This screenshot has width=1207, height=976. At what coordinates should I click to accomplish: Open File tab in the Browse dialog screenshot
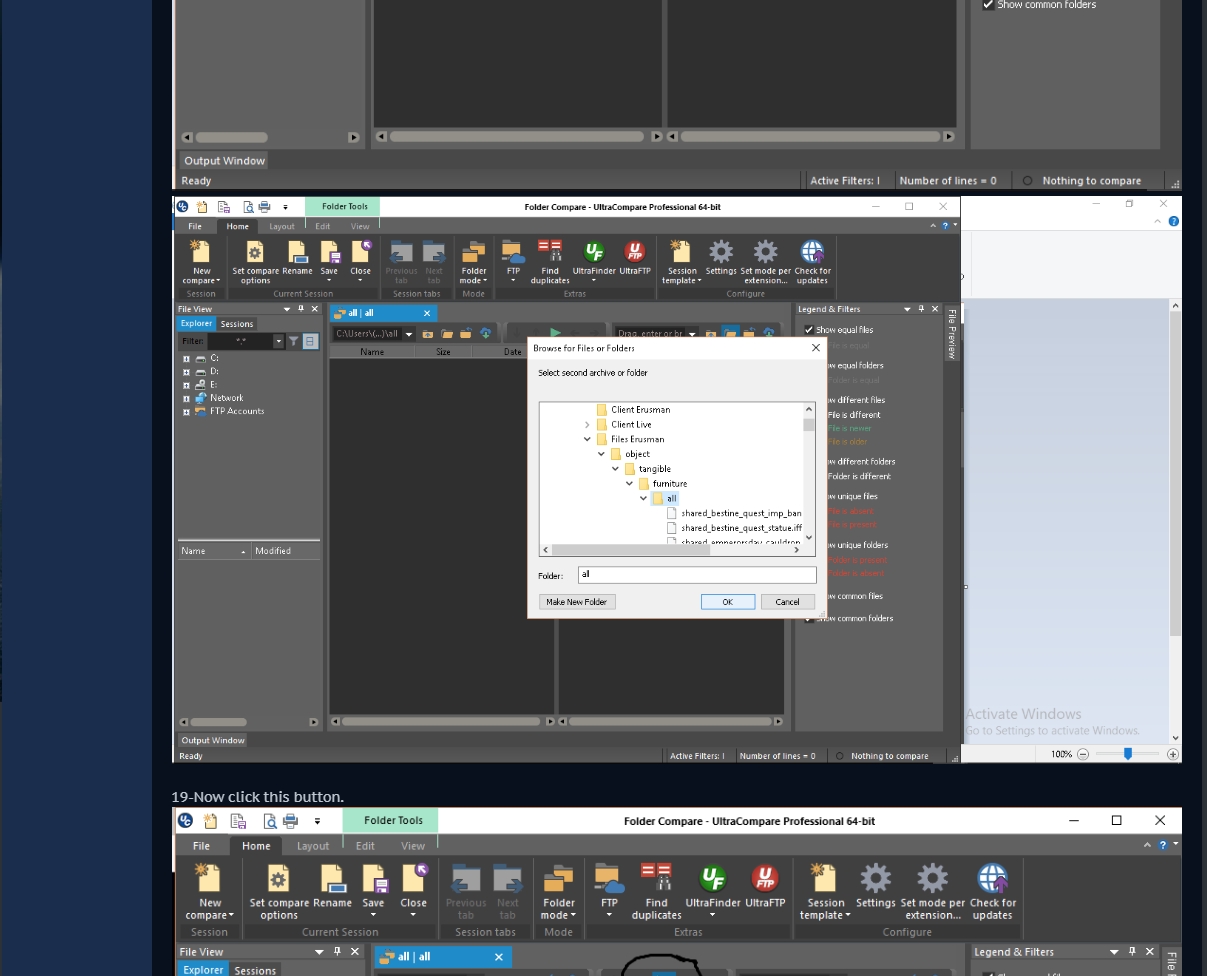(195, 227)
